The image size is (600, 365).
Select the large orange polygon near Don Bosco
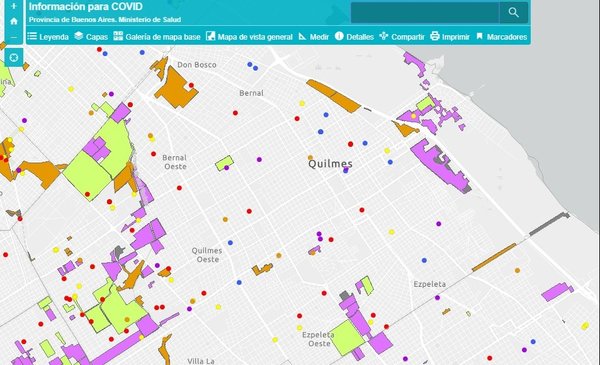coord(175,88)
